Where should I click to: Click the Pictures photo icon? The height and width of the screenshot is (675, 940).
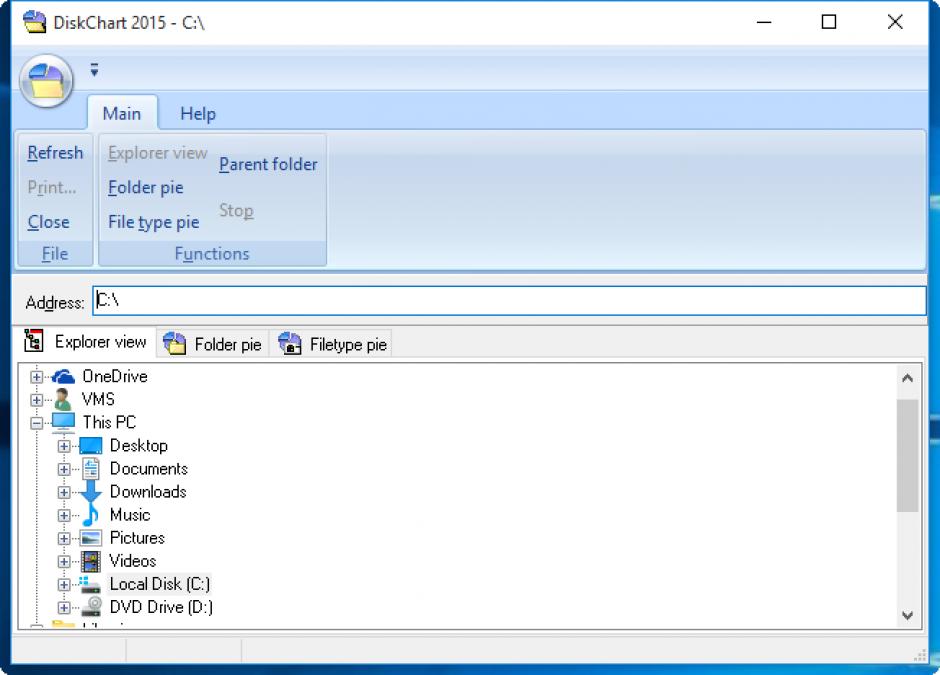click(x=91, y=538)
